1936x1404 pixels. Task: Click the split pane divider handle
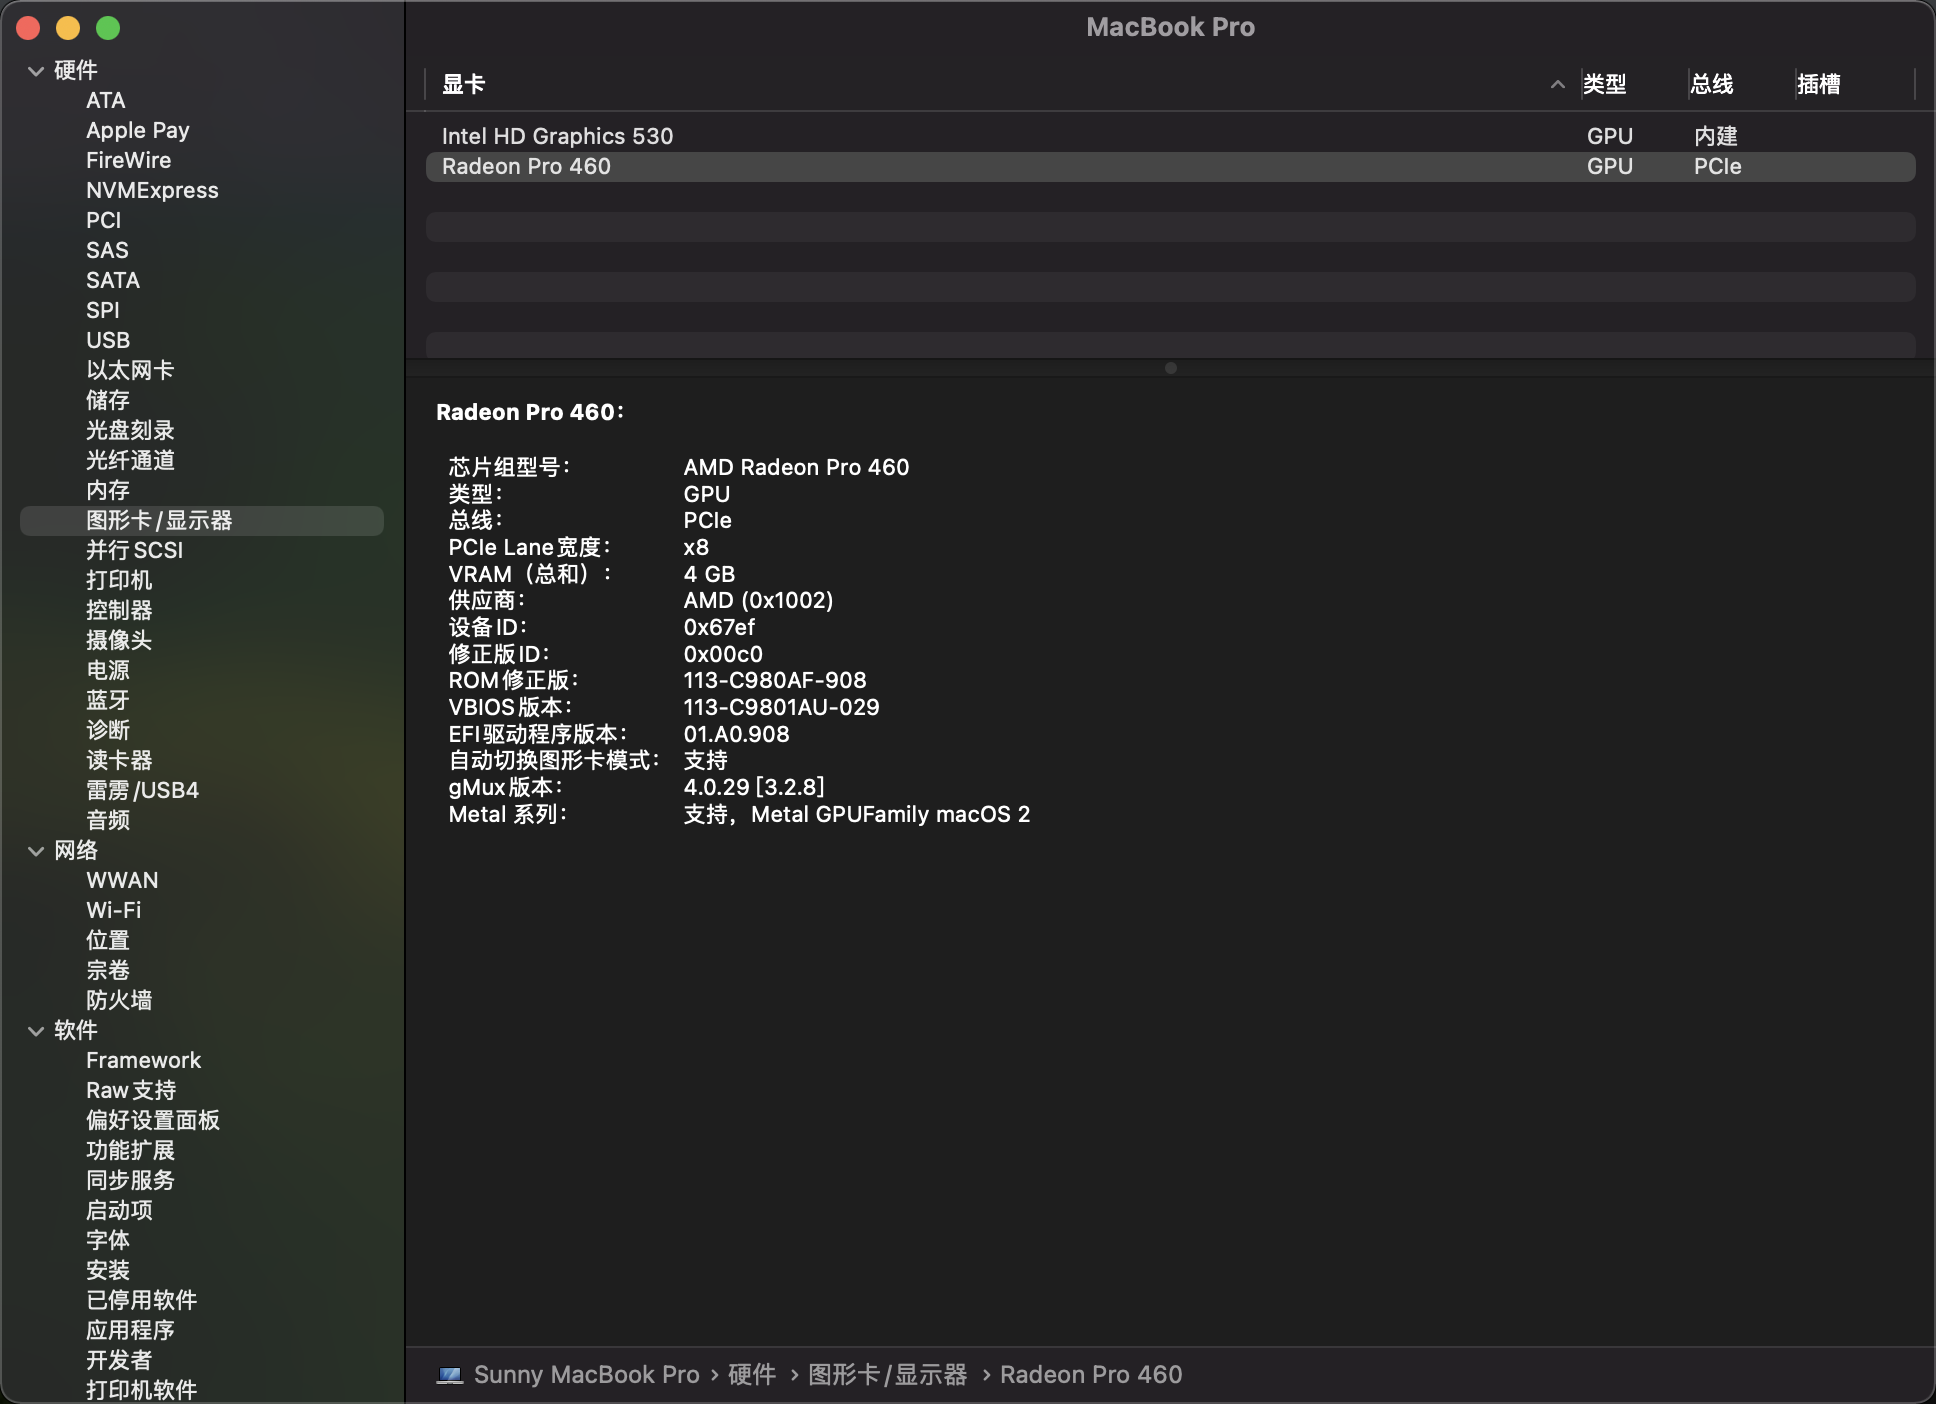point(1170,368)
